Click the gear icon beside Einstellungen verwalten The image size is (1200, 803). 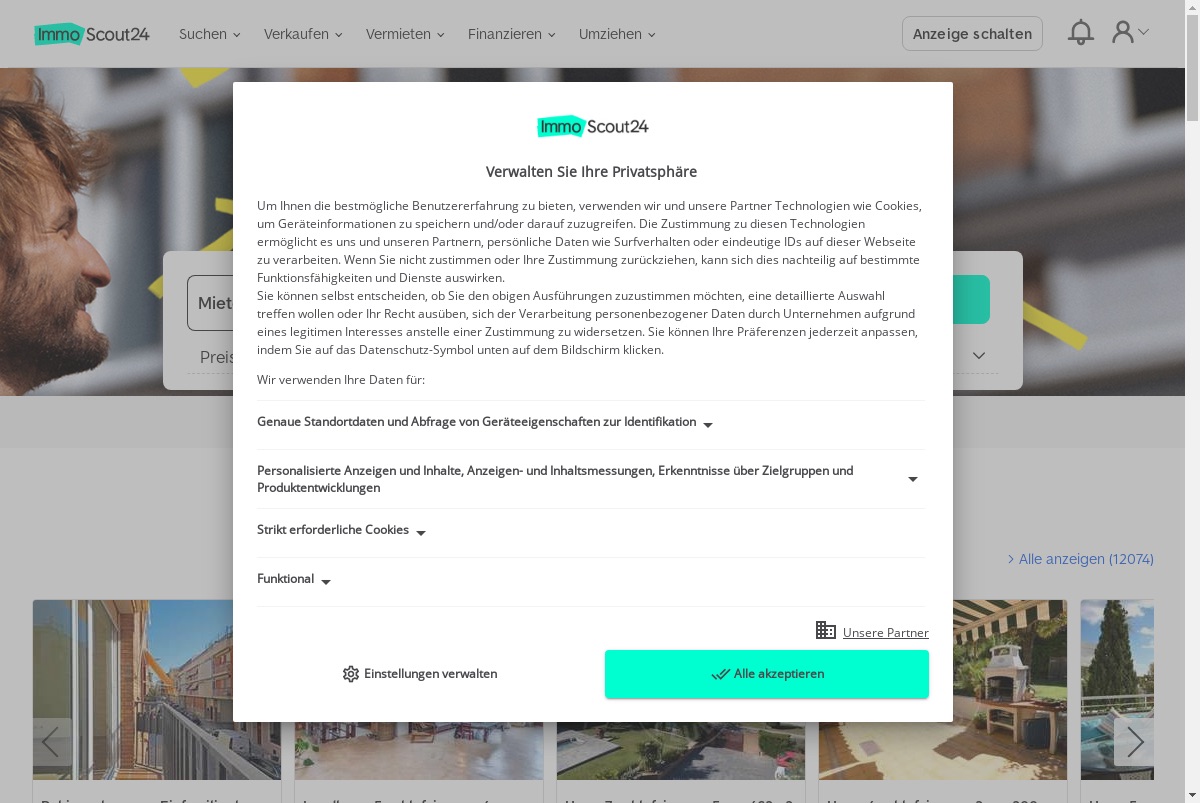(350, 674)
